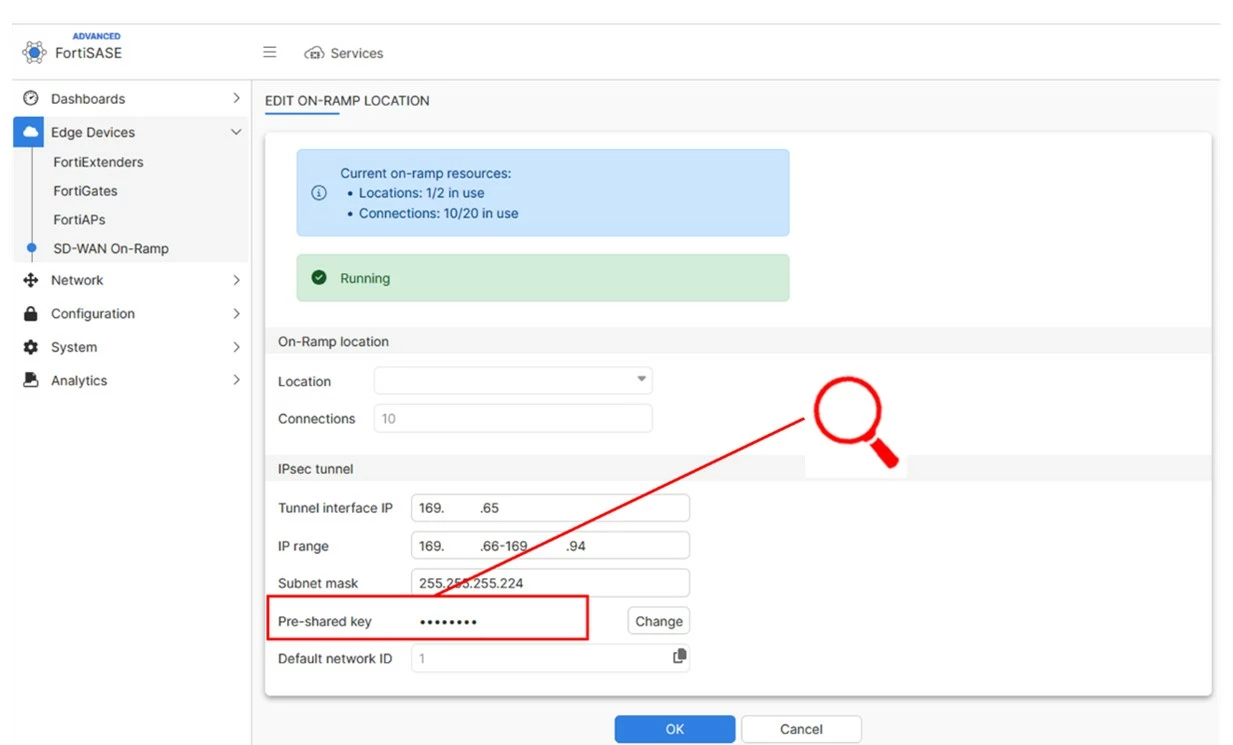
Task: Select SD-WAN On-Ramp menu item
Action: 111,248
